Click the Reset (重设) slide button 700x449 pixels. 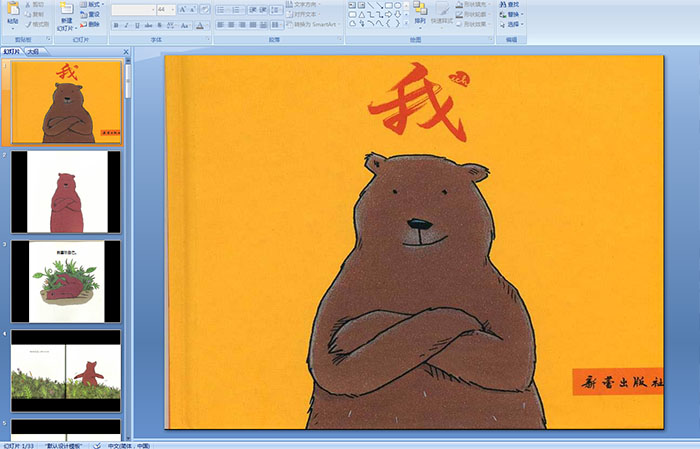(x=91, y=14)
